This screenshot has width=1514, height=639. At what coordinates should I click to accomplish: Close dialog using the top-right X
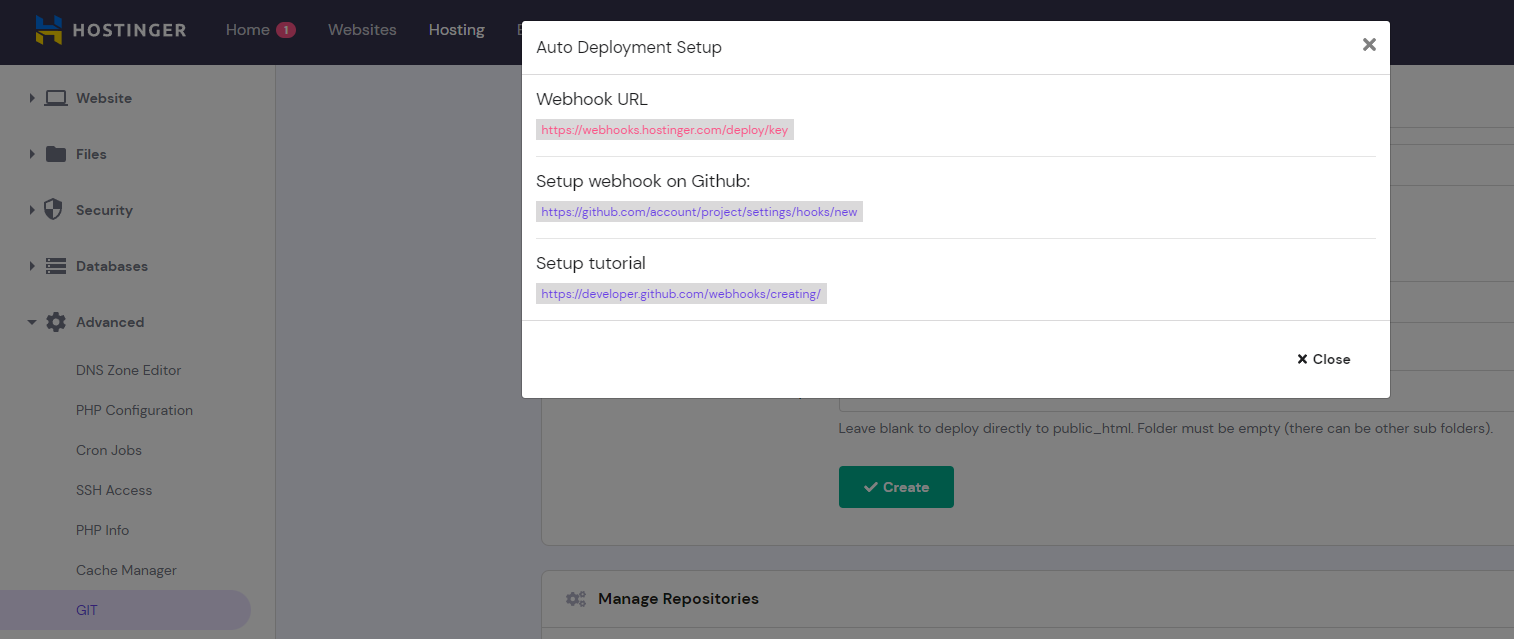1369,45
